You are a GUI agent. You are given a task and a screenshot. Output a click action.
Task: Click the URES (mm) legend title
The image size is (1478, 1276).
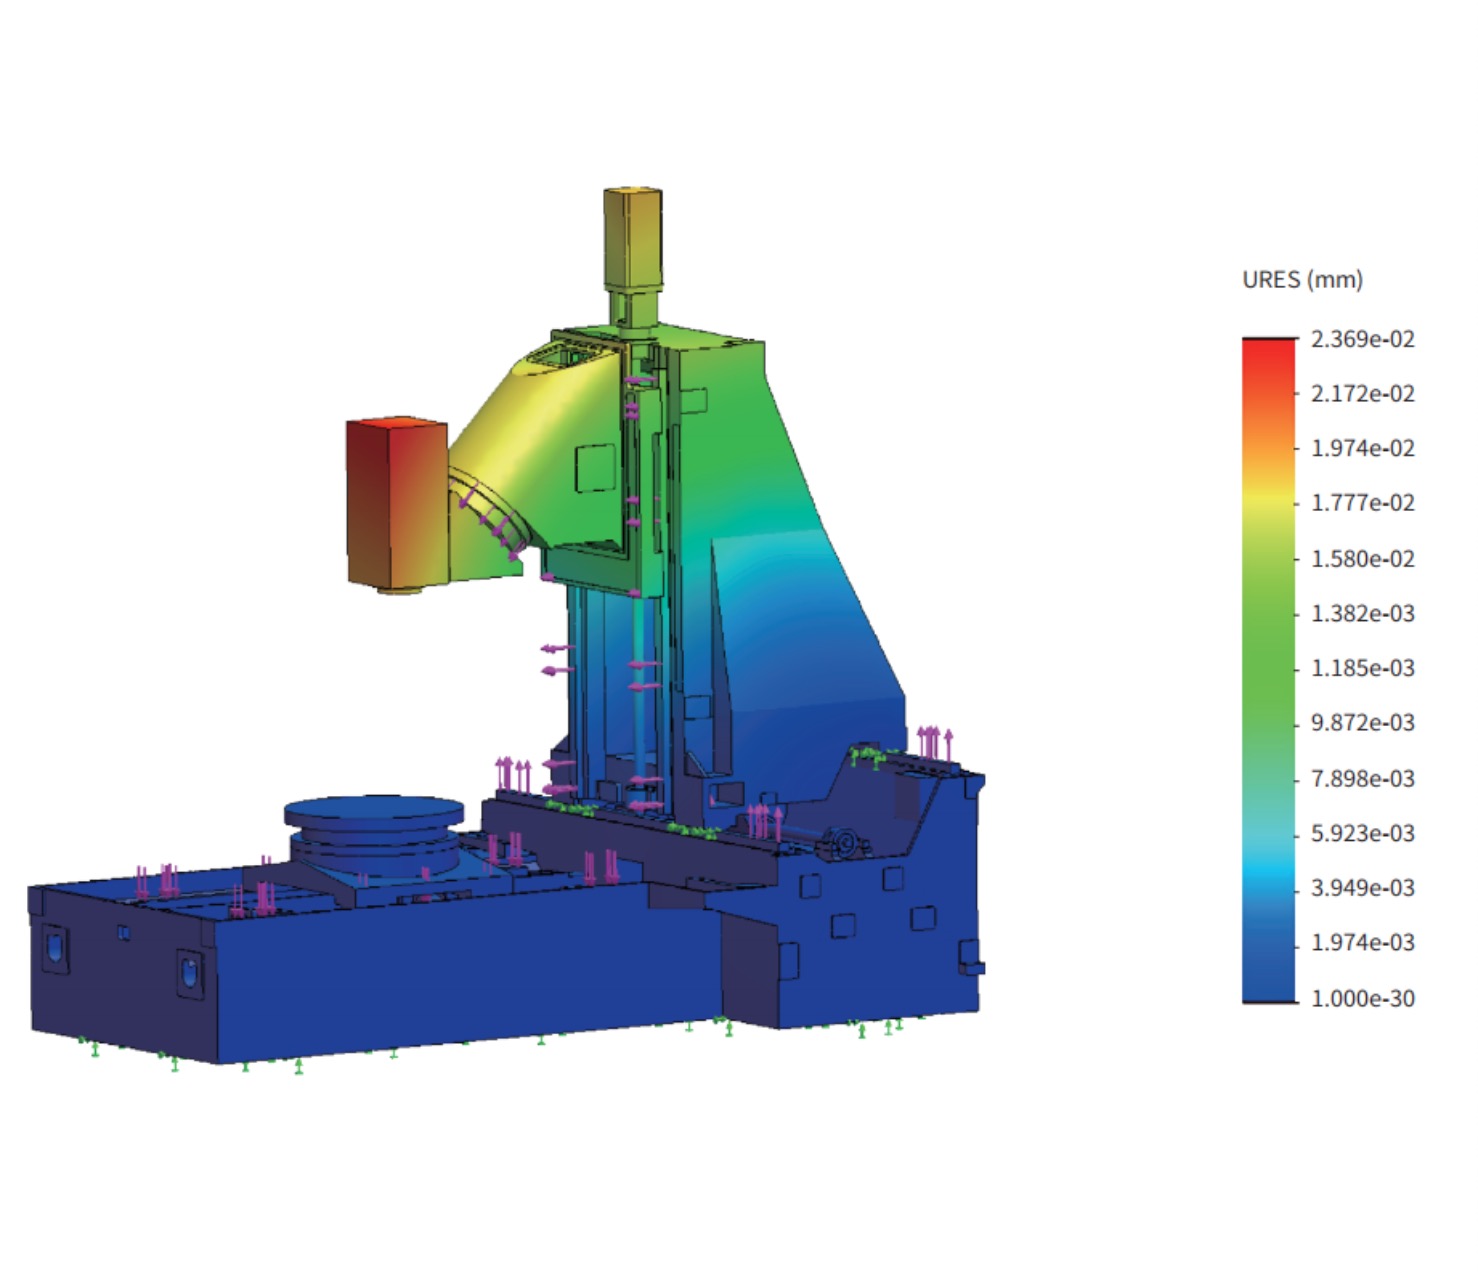(x=1302, y=280)
